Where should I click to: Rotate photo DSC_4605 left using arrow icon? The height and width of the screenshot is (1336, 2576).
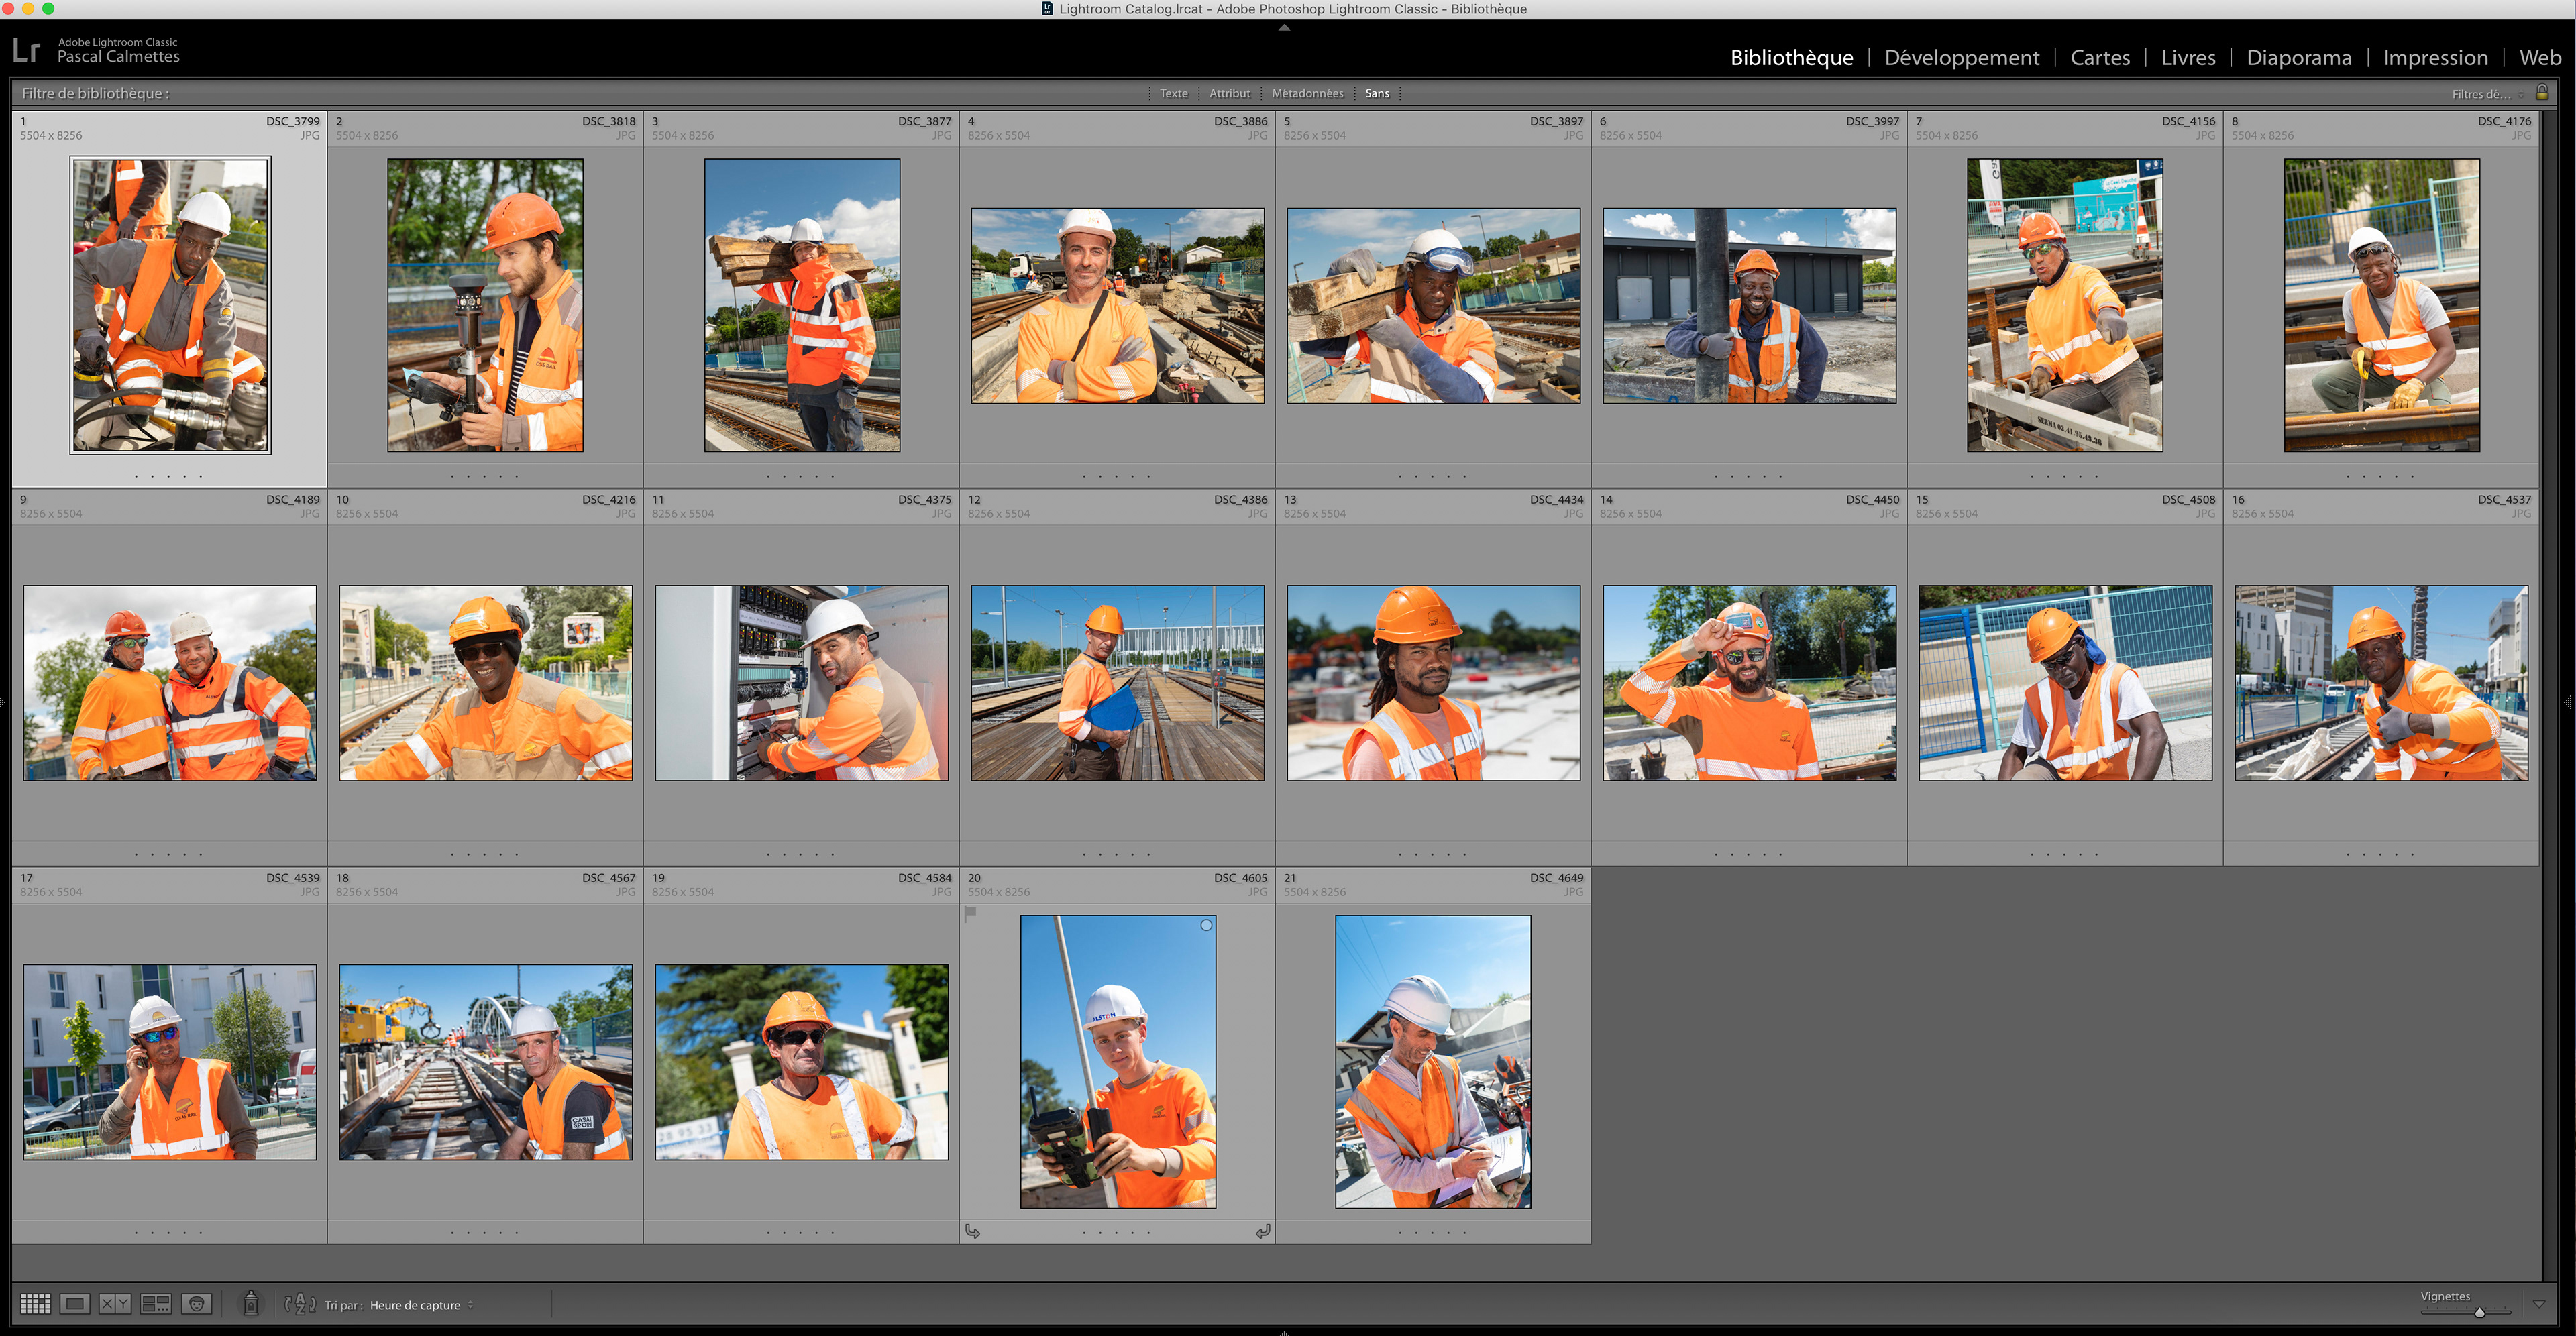(973, 1231)
